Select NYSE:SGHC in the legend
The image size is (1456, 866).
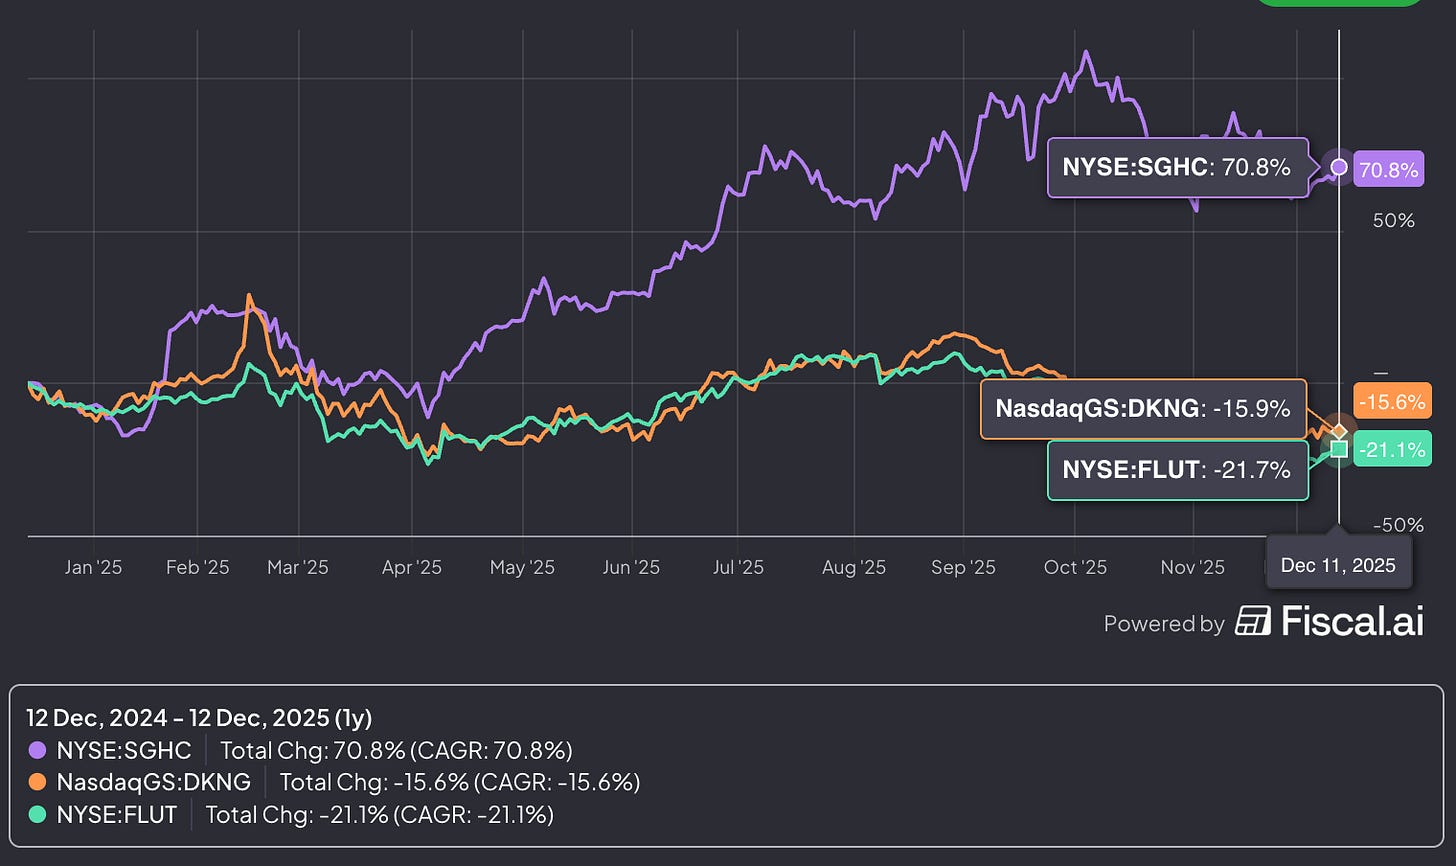point(124,750)
